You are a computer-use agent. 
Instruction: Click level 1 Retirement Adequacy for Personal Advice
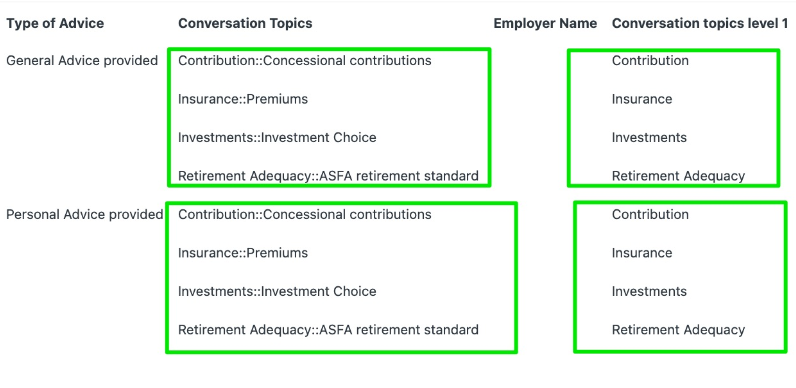coord(678,330)
